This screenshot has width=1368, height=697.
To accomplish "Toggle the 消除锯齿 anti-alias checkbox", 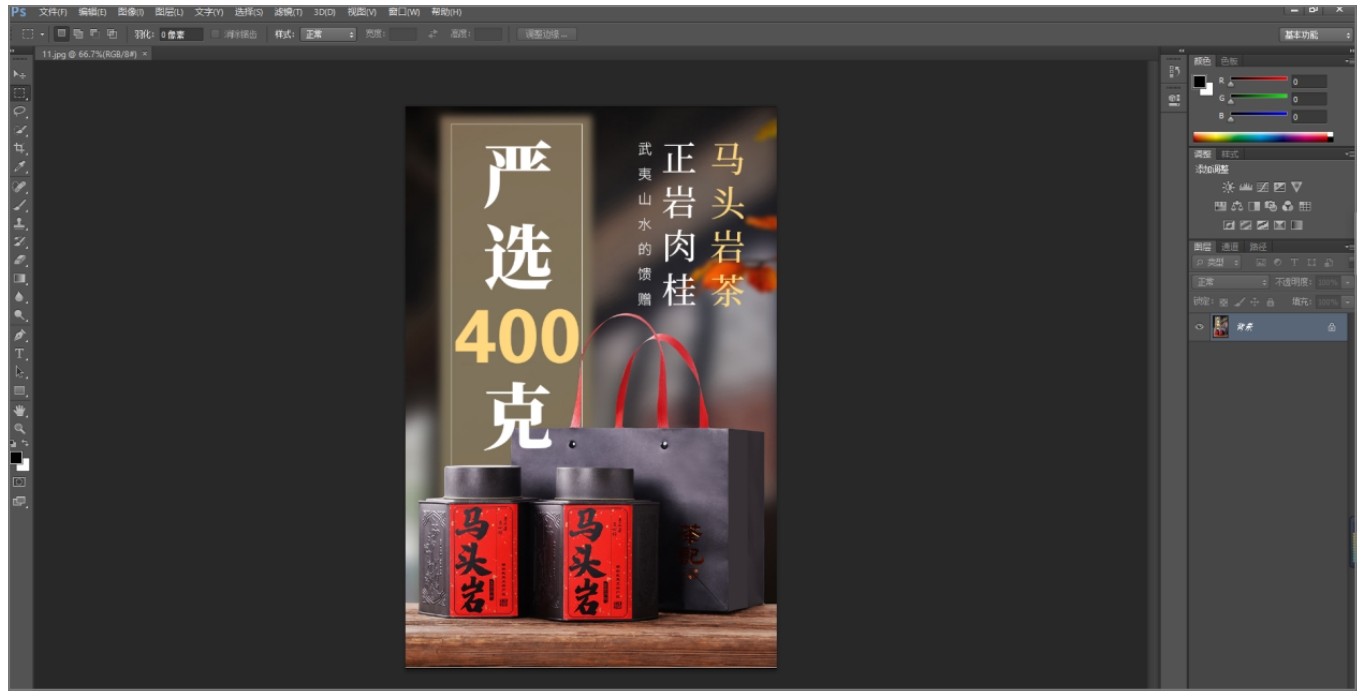I will coord(216,34).
